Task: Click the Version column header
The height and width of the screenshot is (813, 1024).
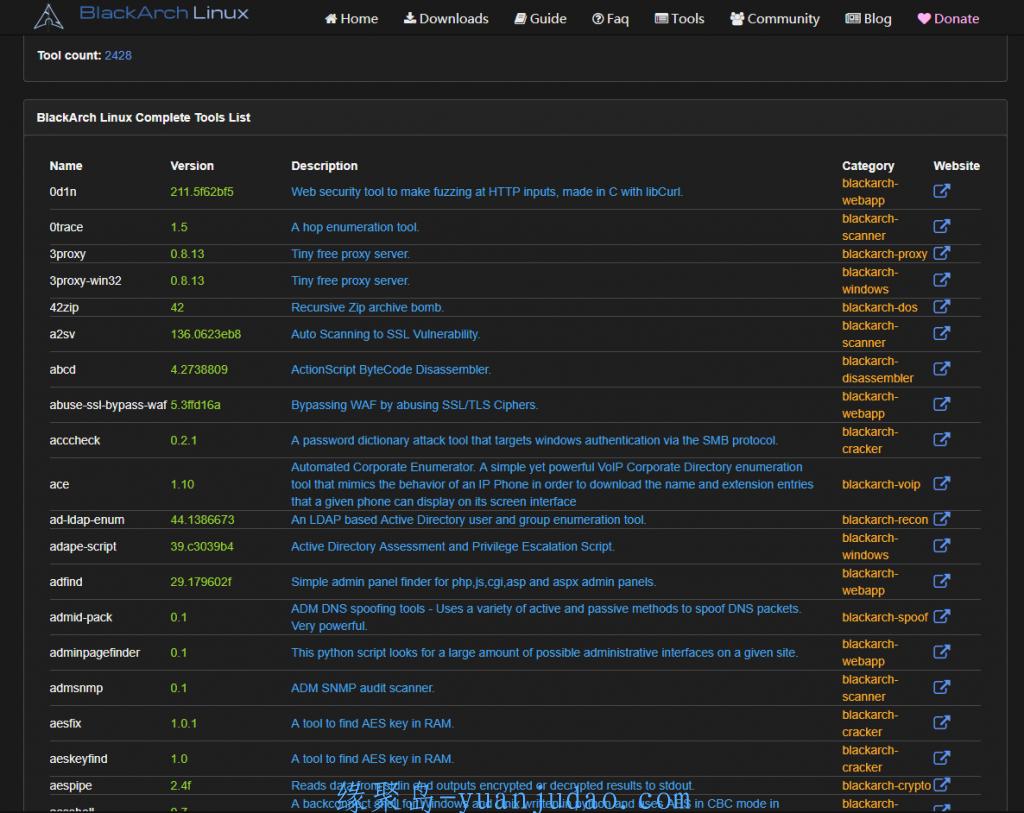Action: 192,166
